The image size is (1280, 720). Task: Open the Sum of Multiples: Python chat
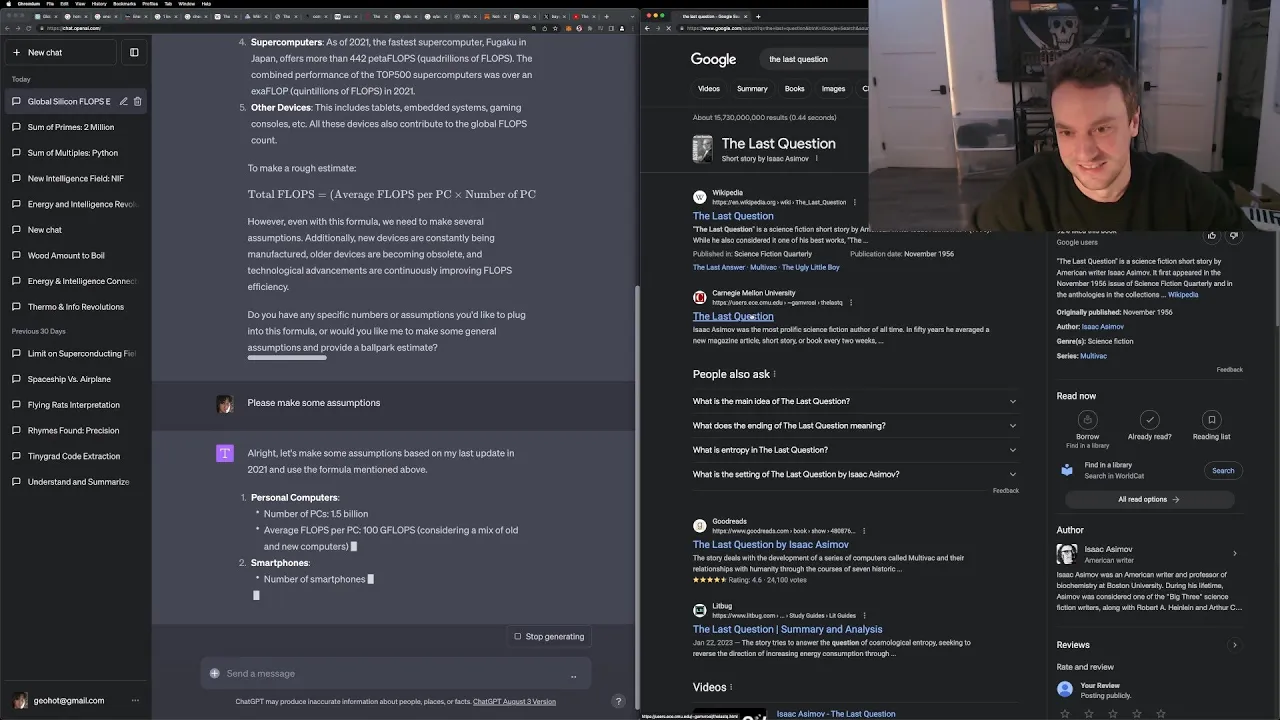(x=75, y=153)
